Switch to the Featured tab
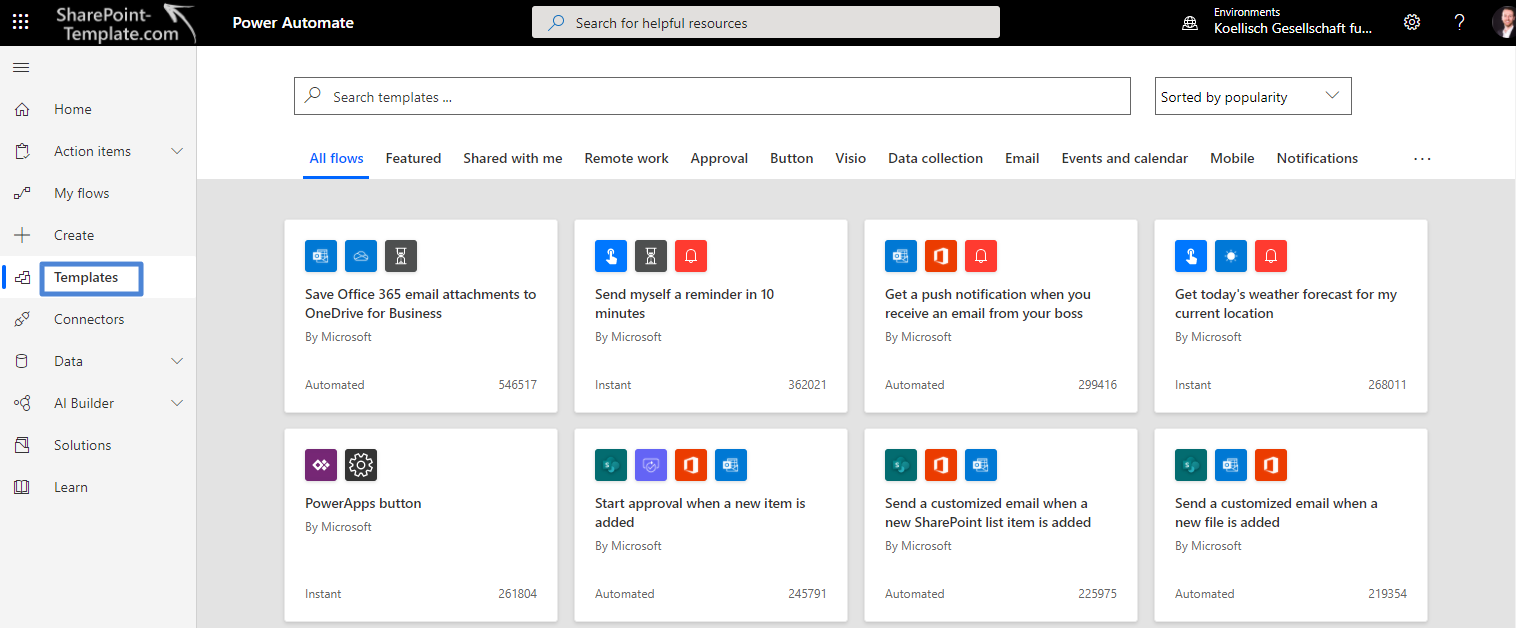 [x=413, y=158]
